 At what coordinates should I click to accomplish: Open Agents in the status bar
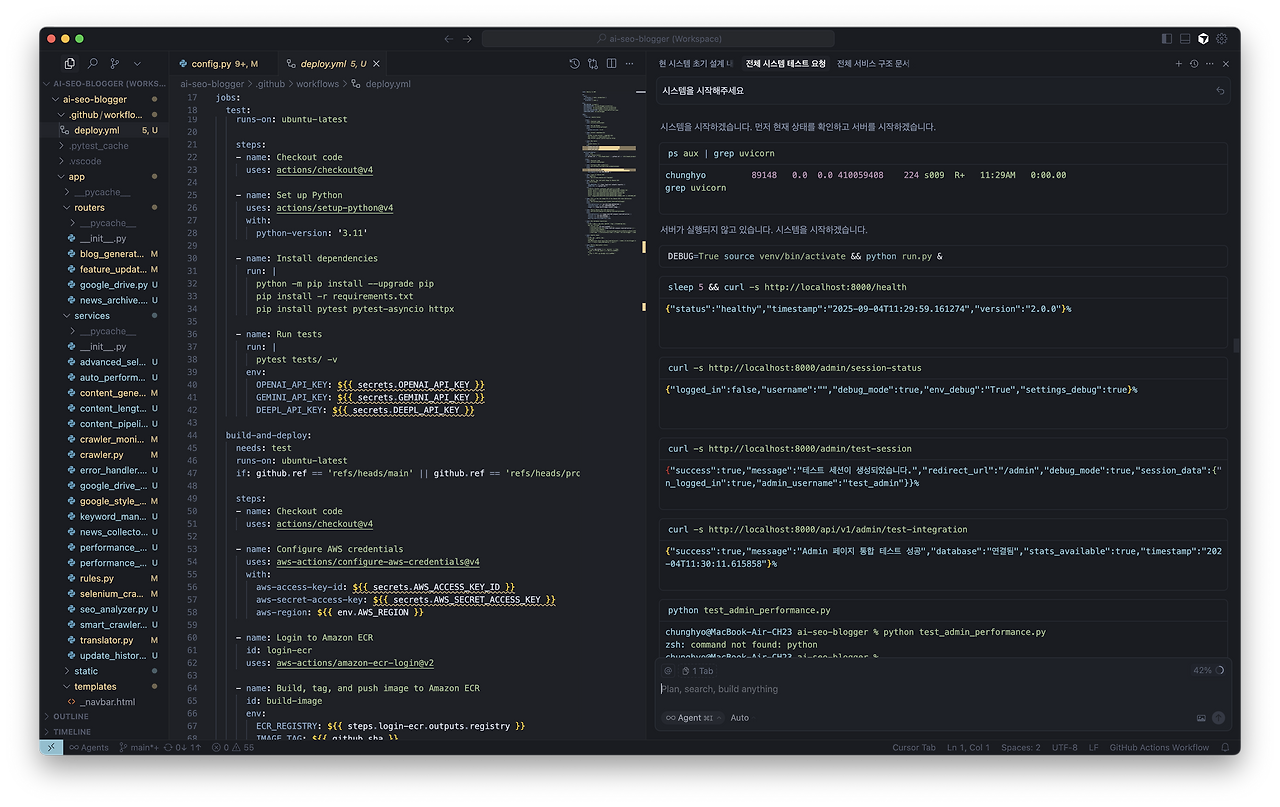coord(89,747)
